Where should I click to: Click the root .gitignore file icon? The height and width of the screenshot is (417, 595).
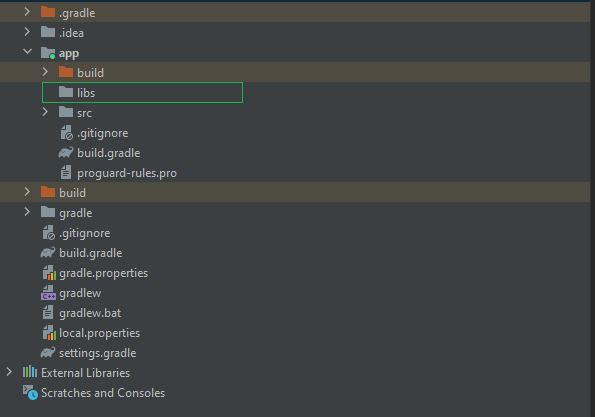(49, 233)
